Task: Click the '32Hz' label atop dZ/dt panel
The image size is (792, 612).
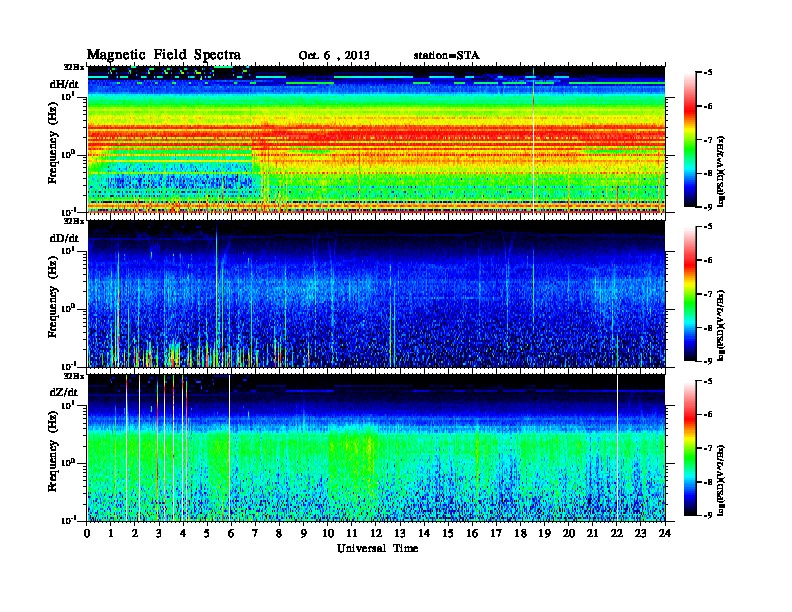Action: pyautogui.click(x=74, y=376)
